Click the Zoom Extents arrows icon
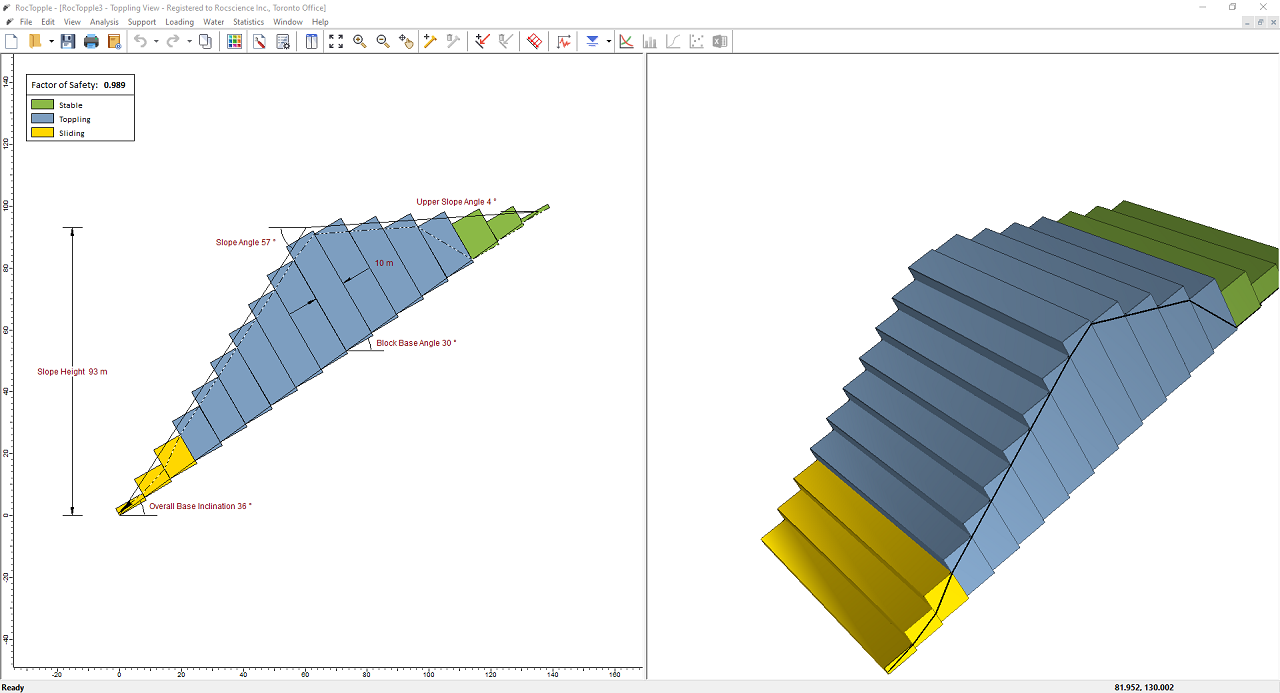The width and height of the screenshot is (1280, 693). pyautogui.click(x=336, y=41)
